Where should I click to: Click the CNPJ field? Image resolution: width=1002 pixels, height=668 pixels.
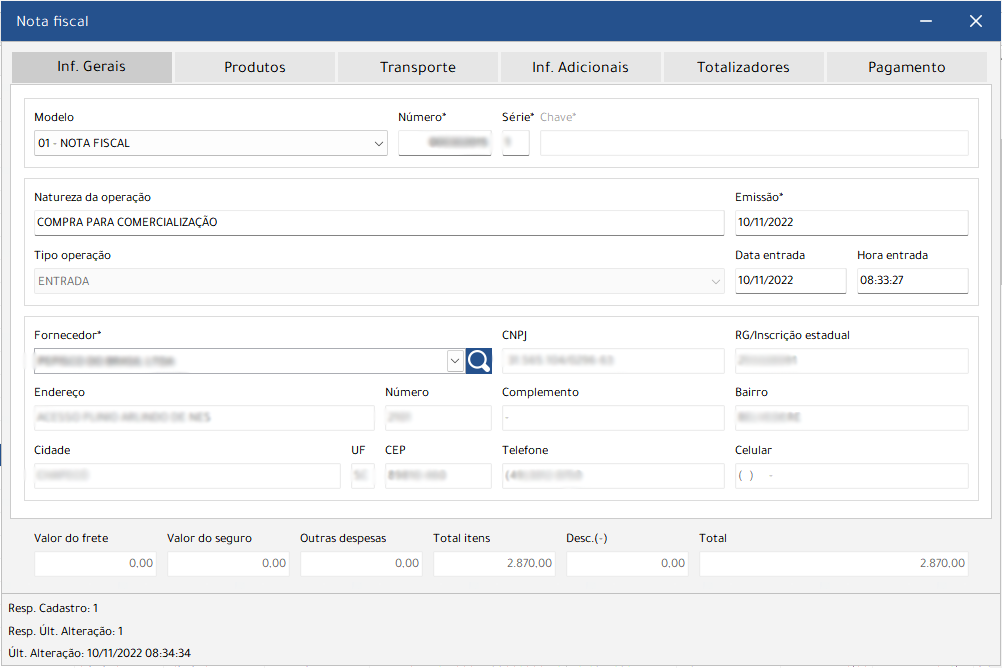[x=613, y=361]
